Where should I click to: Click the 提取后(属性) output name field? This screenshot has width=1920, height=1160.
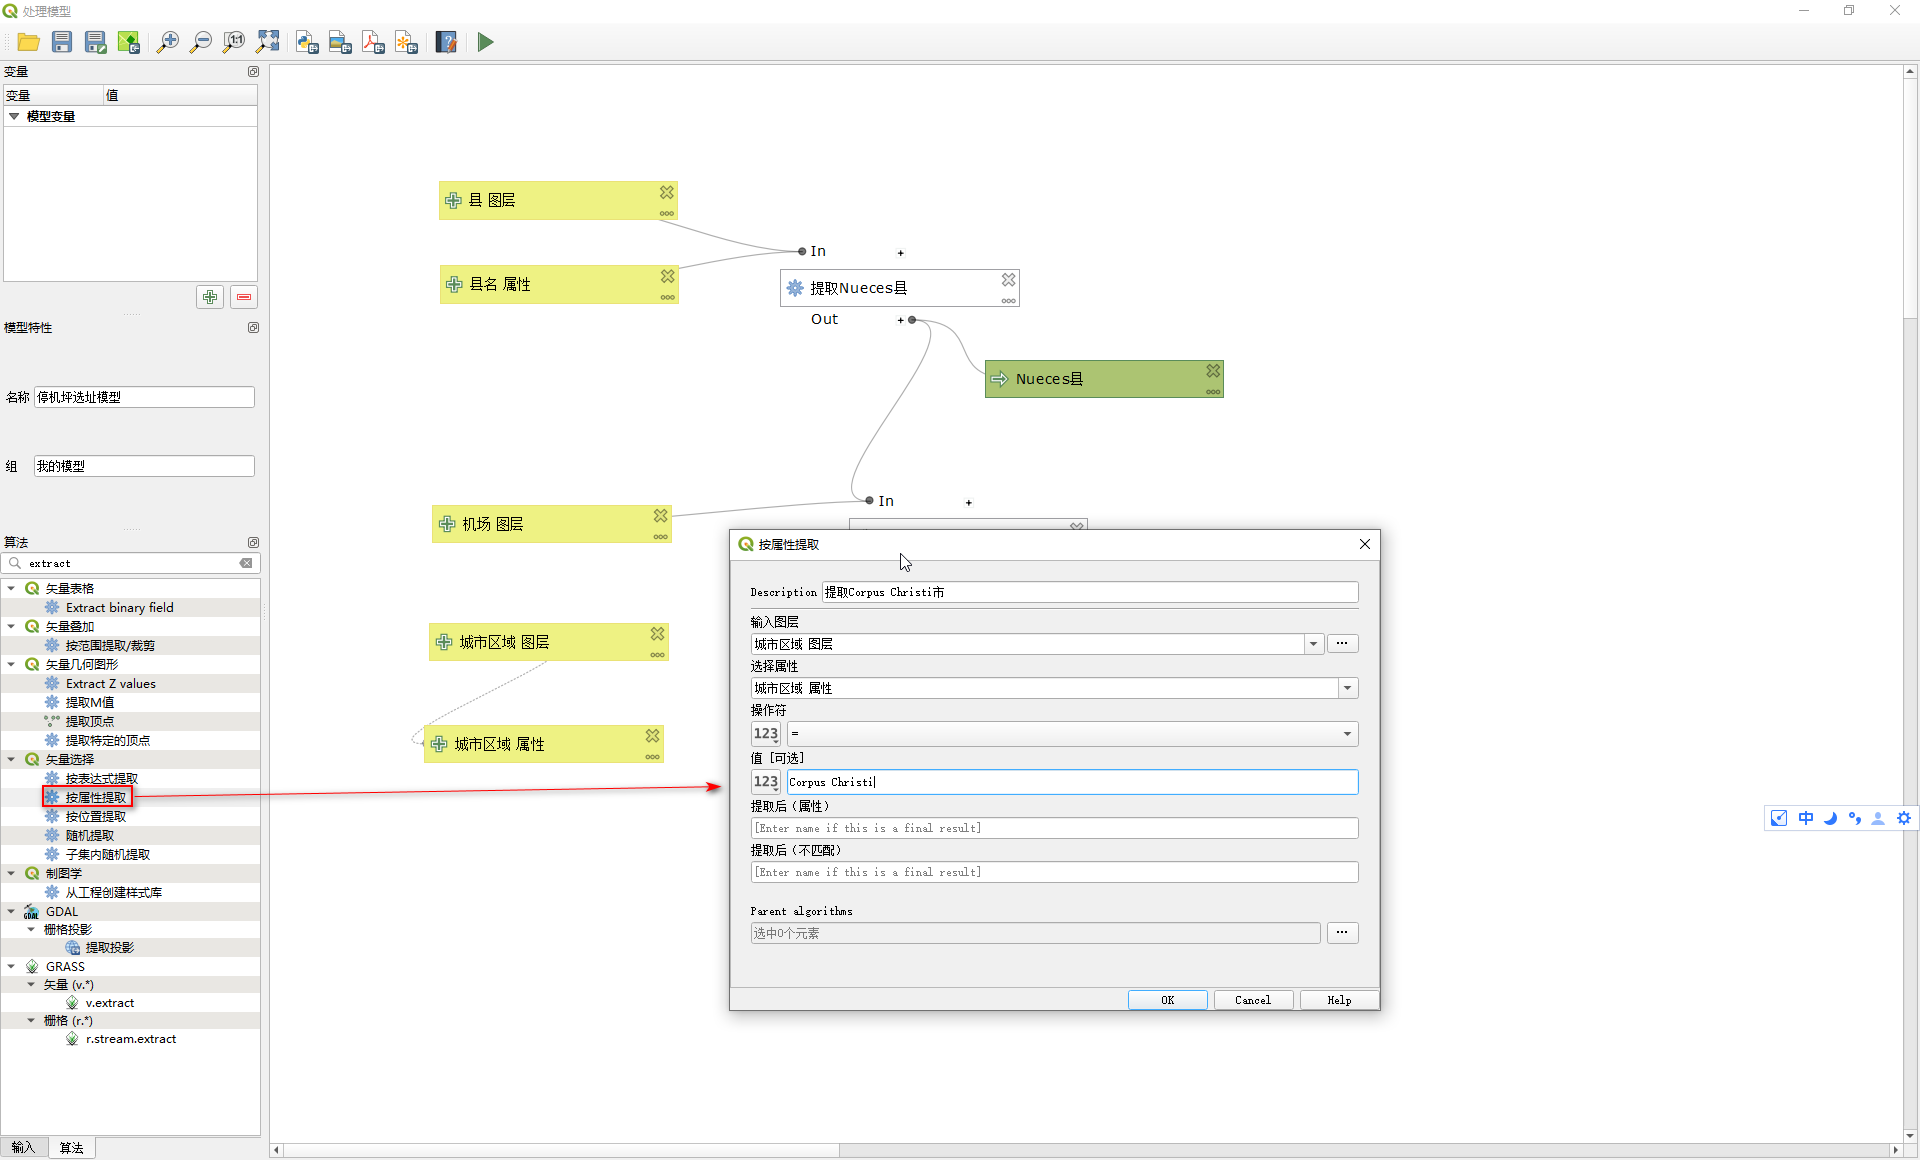tap(1054, 828)
